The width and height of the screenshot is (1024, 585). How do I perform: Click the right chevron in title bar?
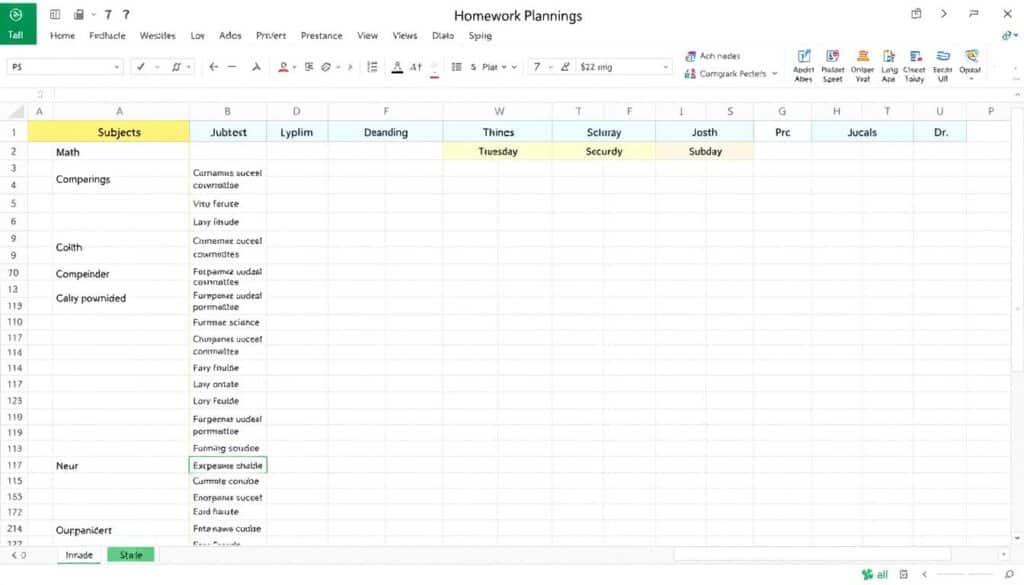click(944, 14)
